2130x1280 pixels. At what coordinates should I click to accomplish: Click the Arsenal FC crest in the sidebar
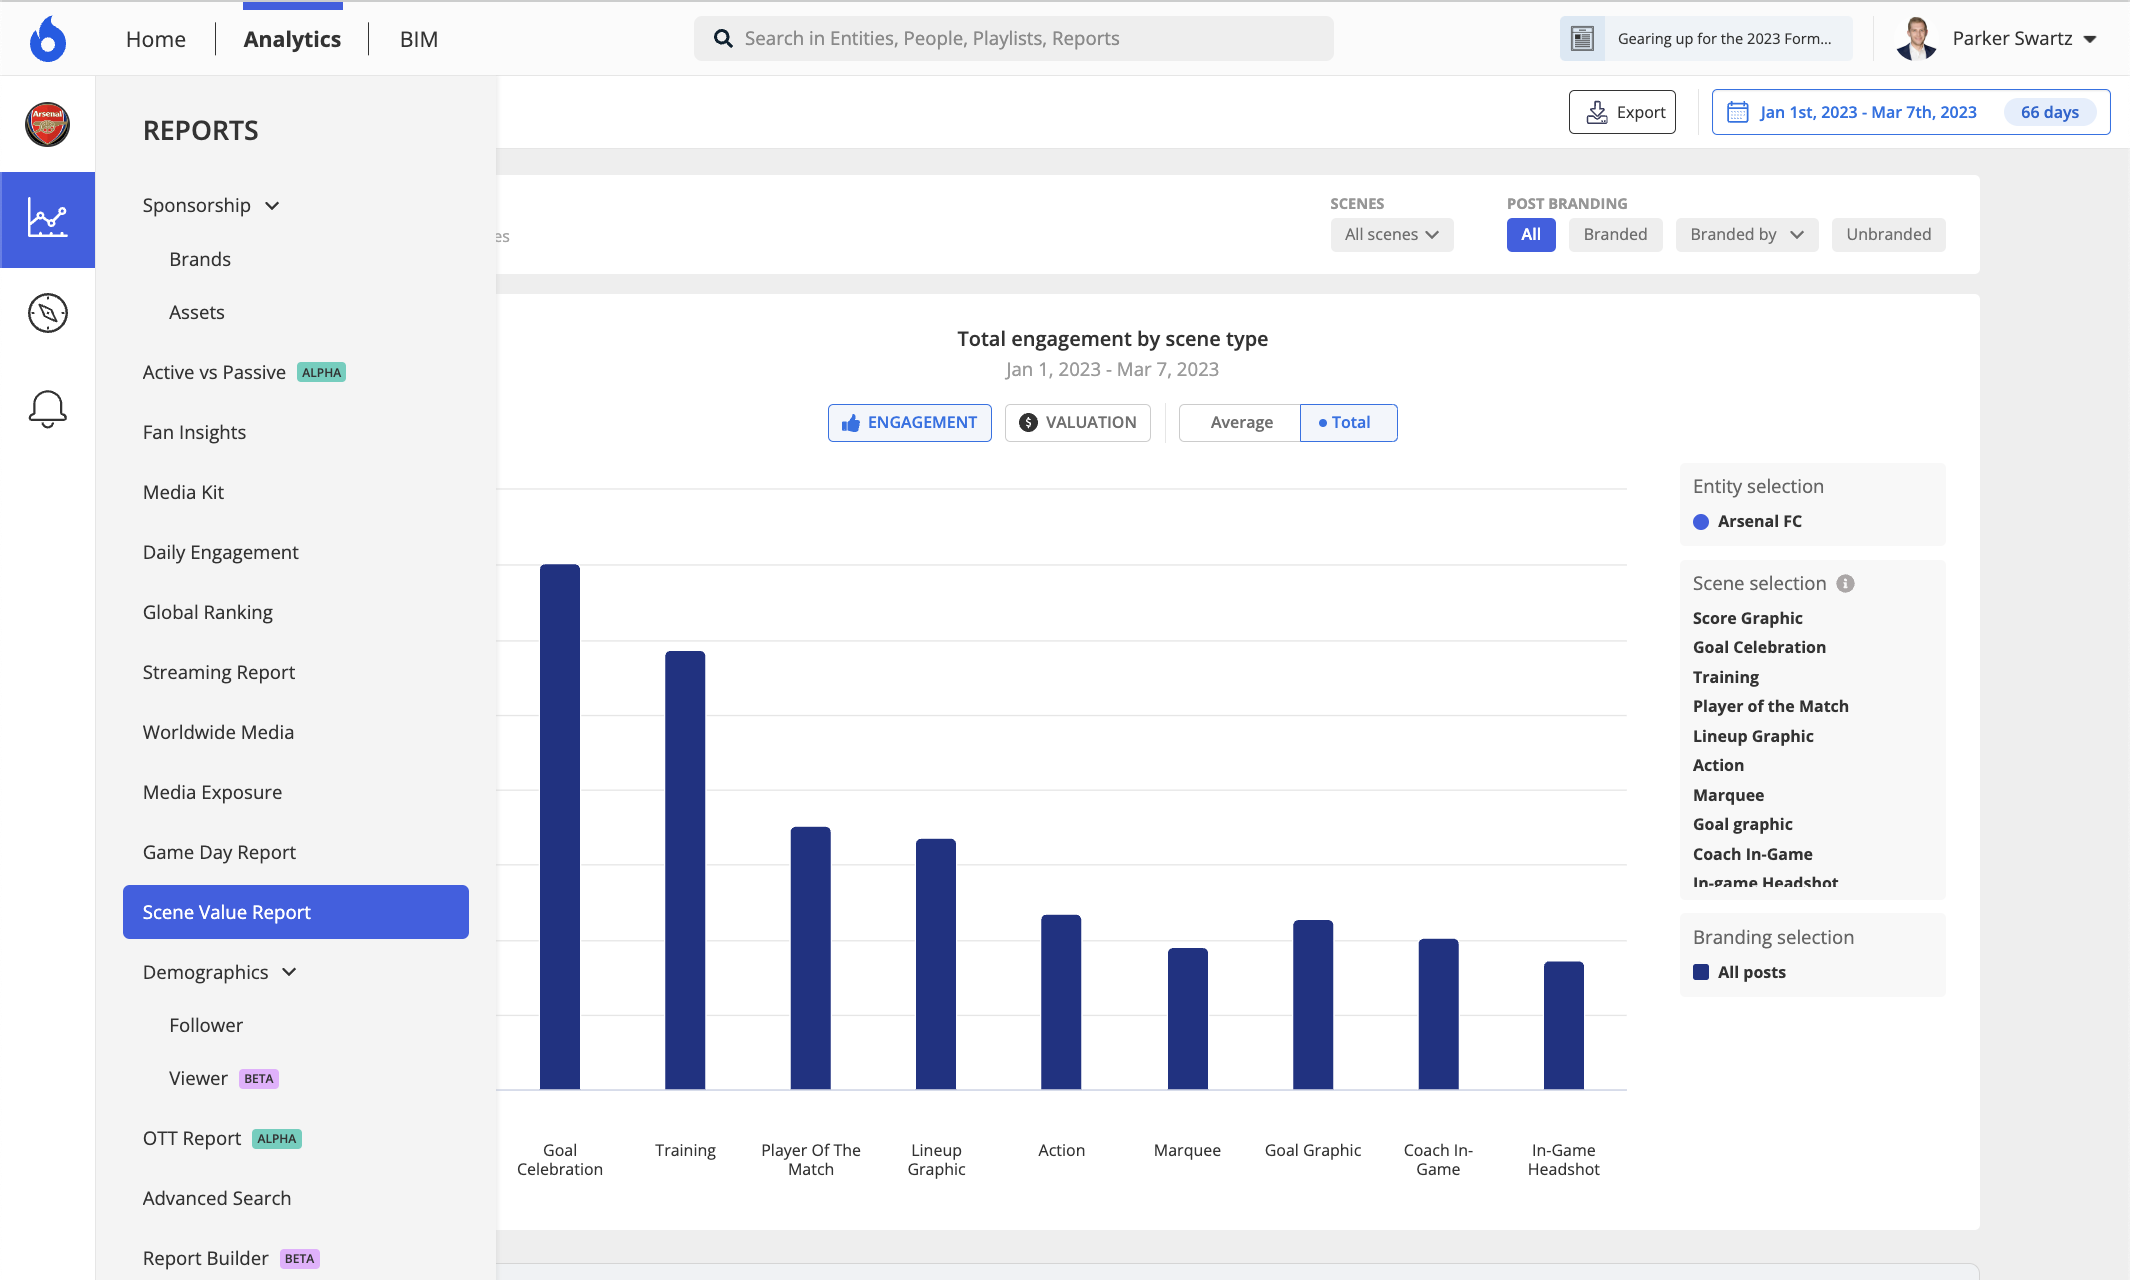(47, 124)
